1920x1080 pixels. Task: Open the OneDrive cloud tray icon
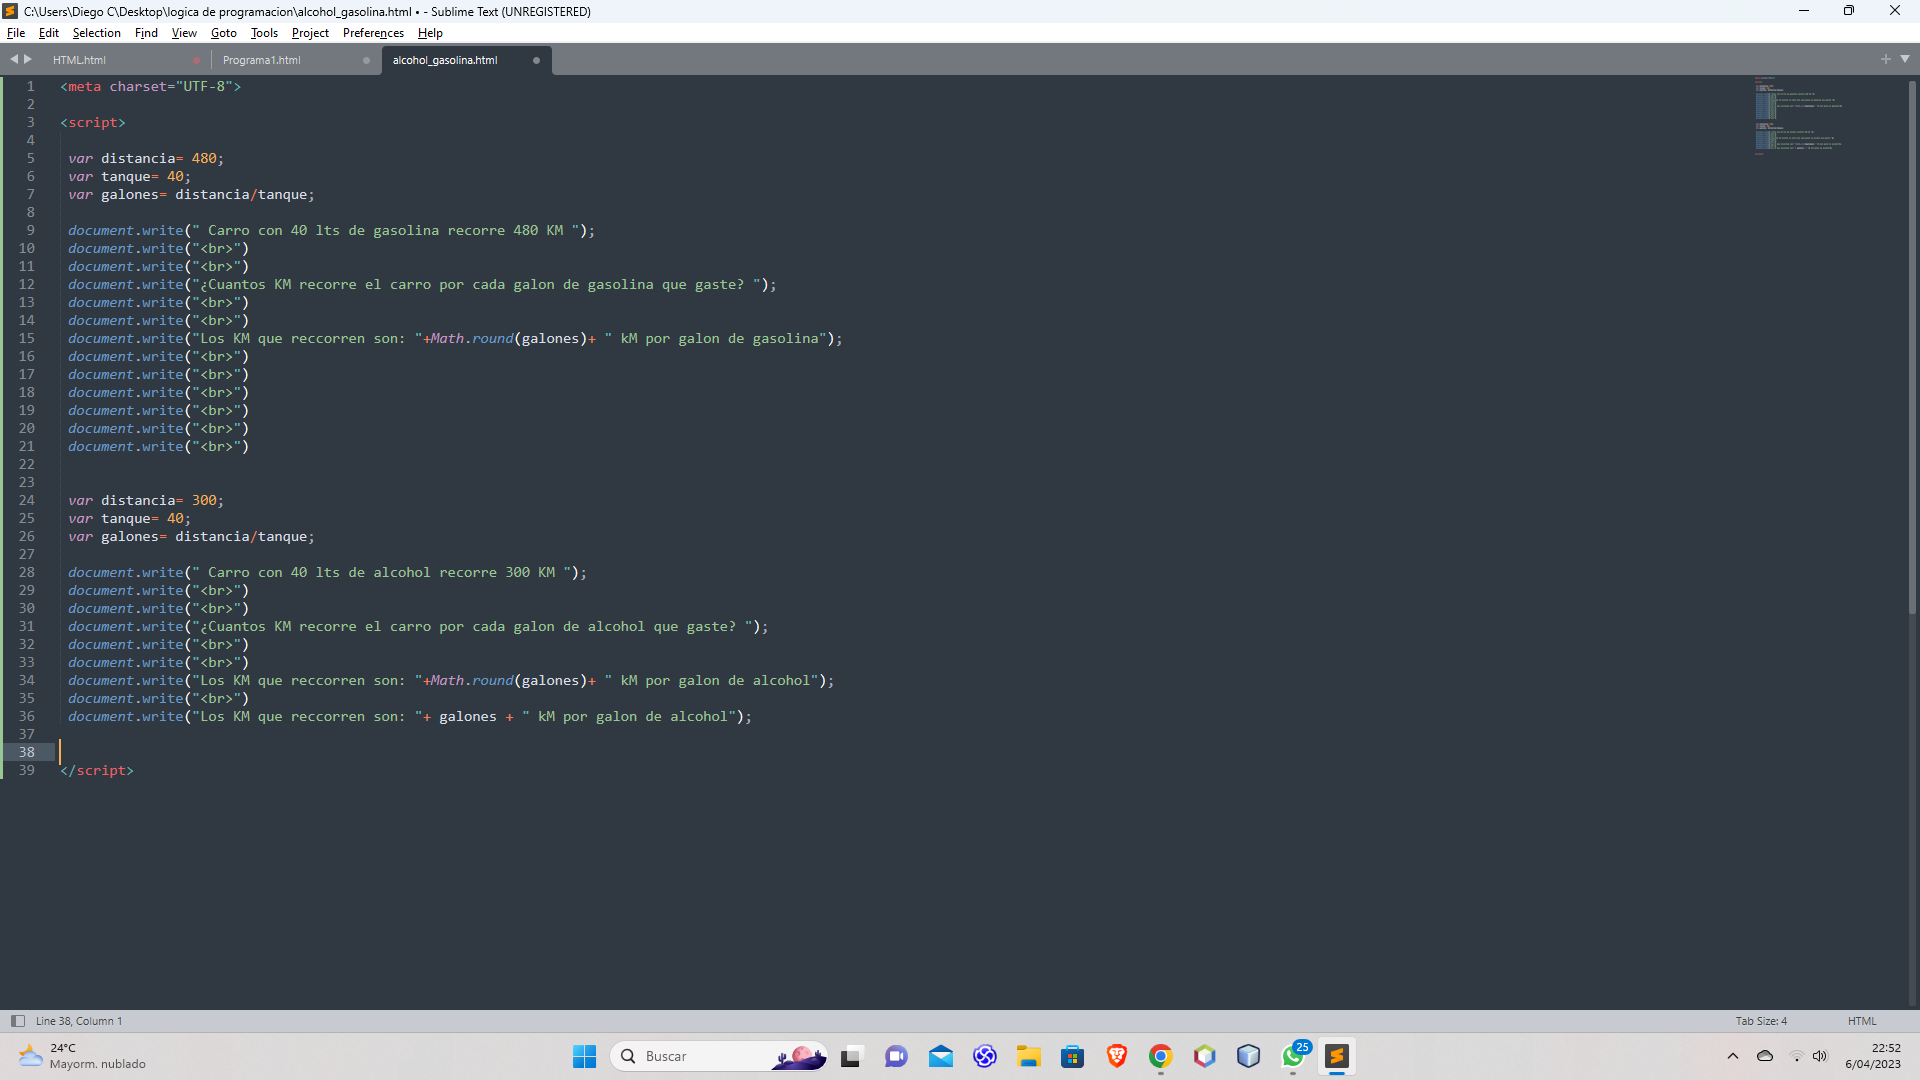[1765, 1056]
